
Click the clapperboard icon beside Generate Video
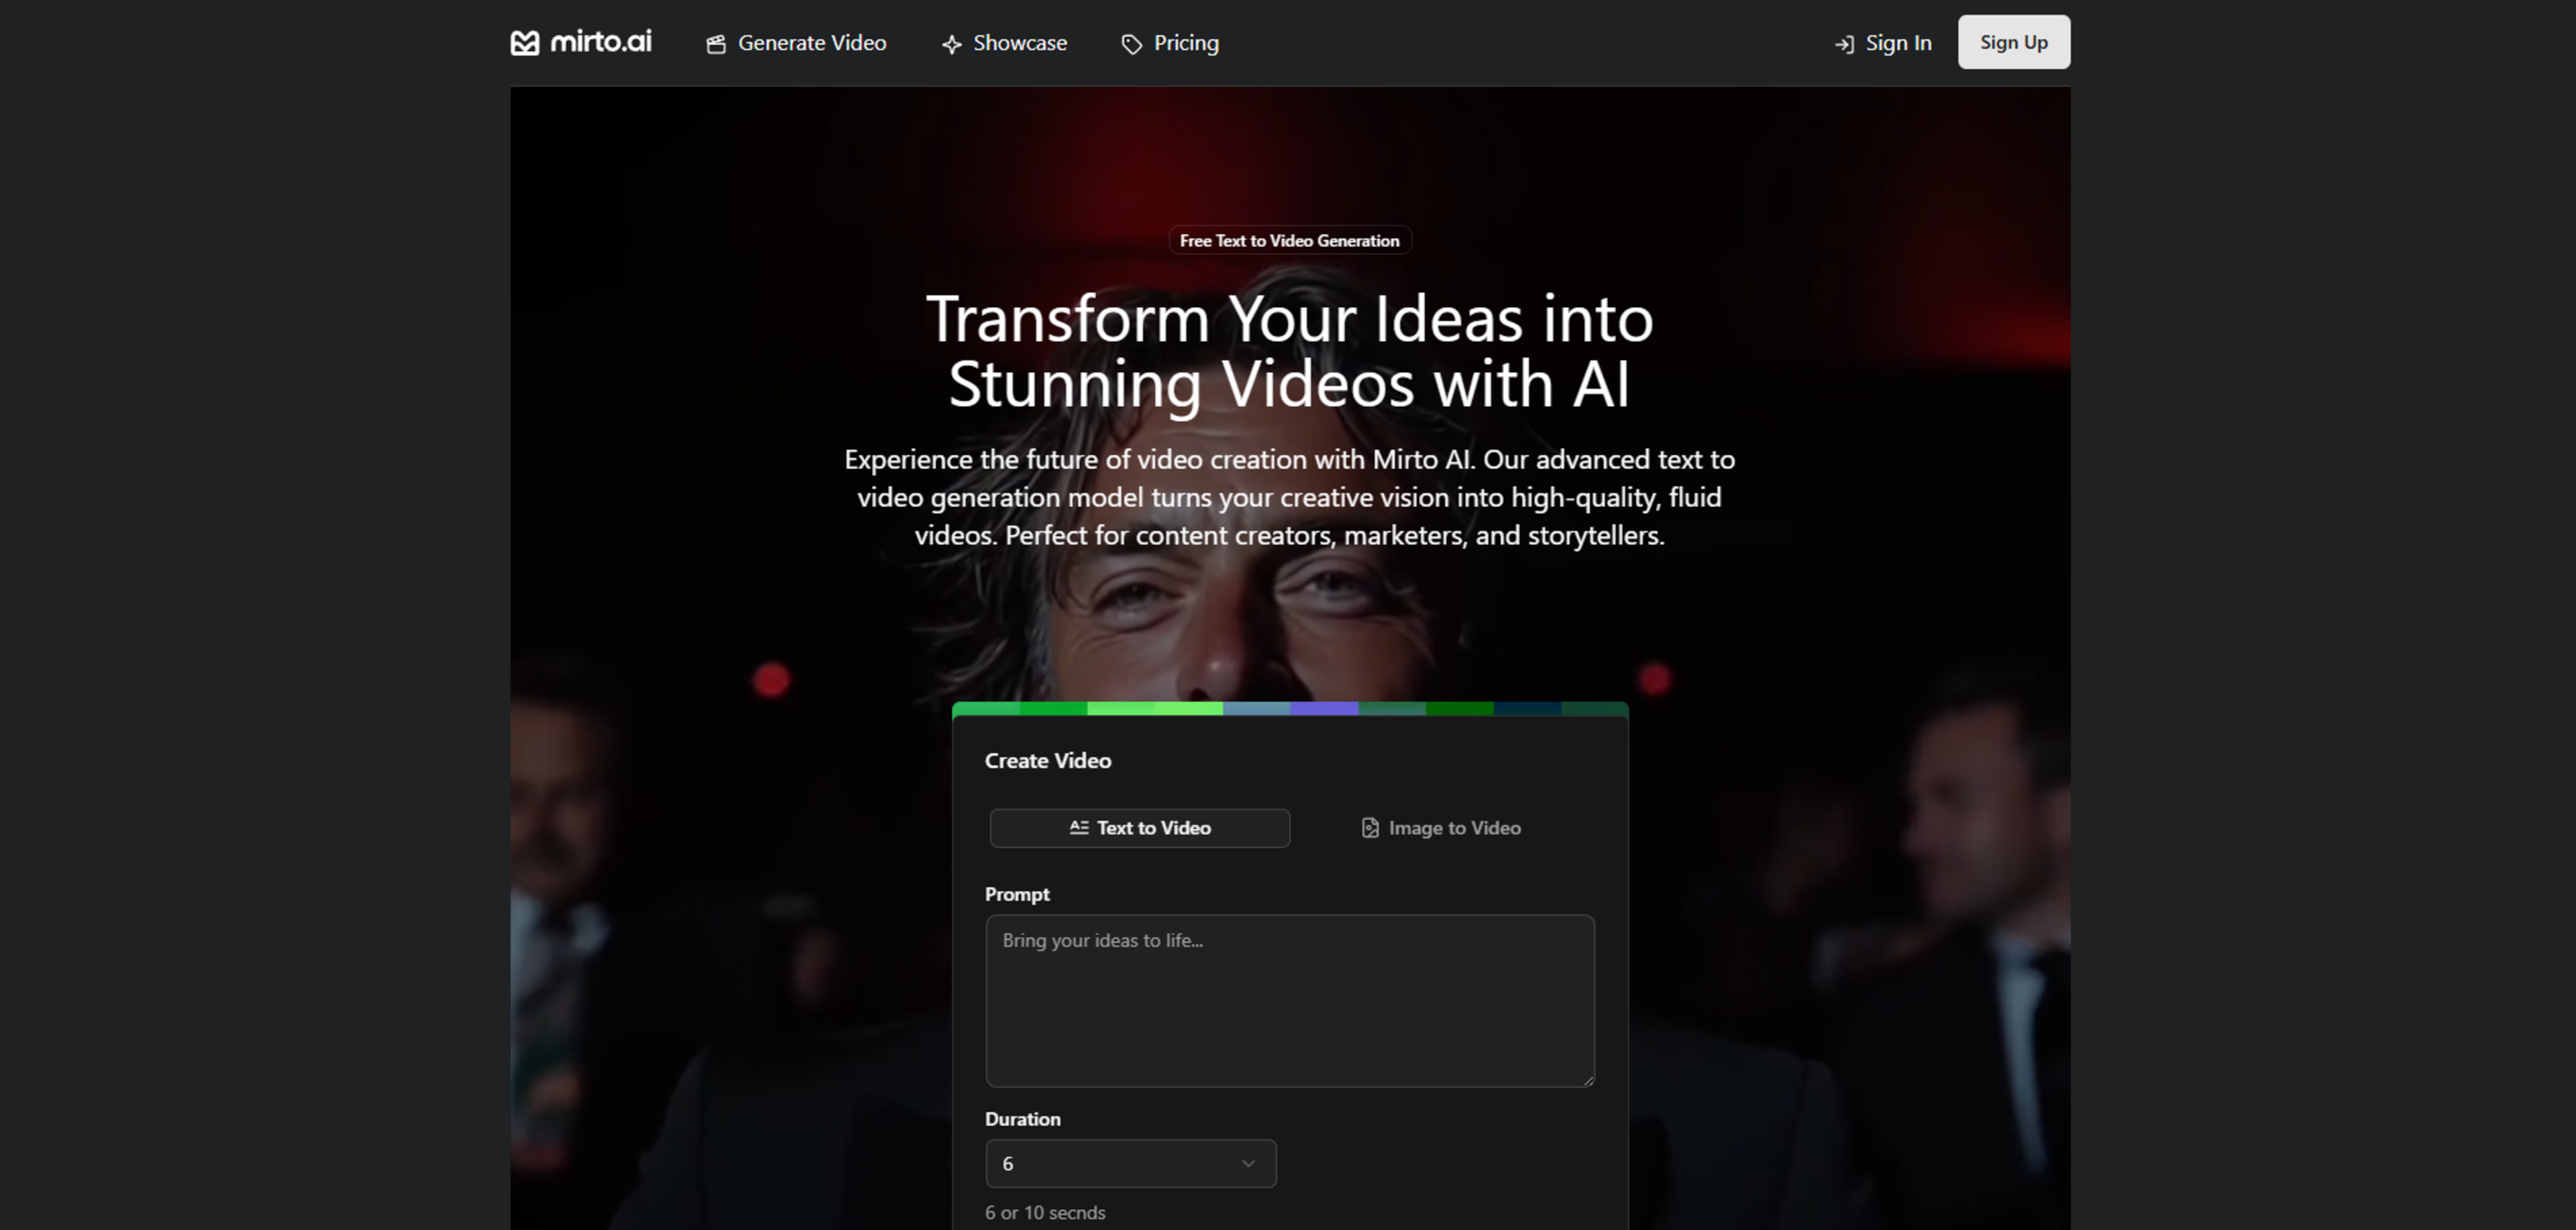(716, 44)
